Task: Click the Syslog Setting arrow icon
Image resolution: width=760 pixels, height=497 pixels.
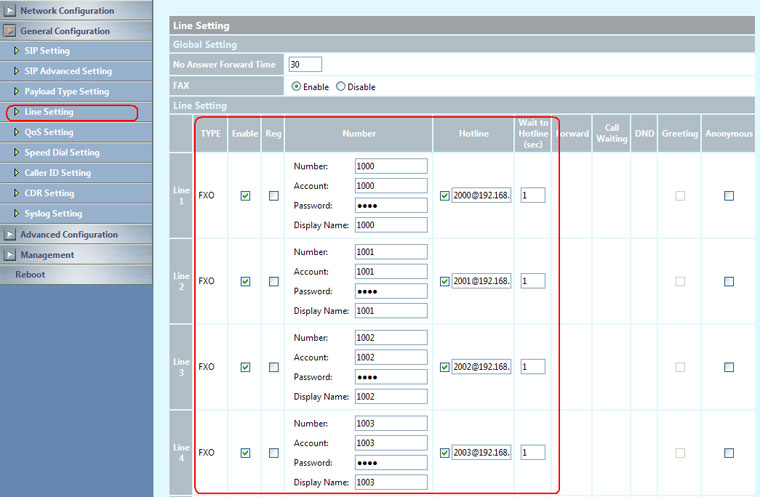Action: [16, 214]
